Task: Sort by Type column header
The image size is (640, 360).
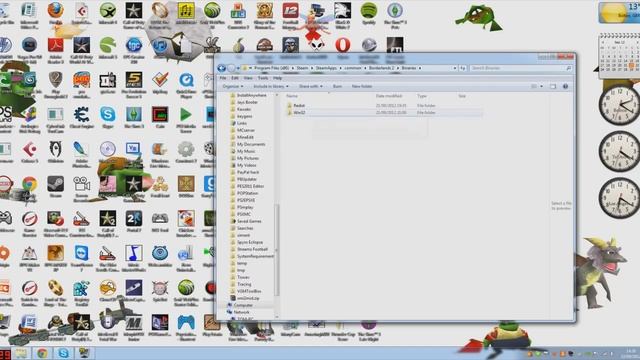Action: (x=422, y=96)
